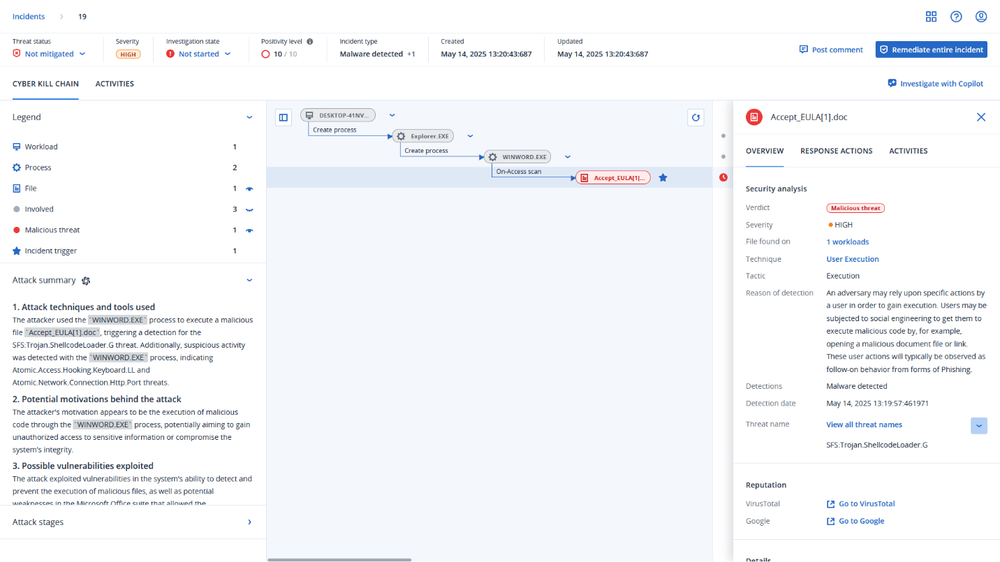Close the Accept_EULA[1].doc details panel
Image resolution: width=1000 pixels, height=562 pixels.
point(981,117)
